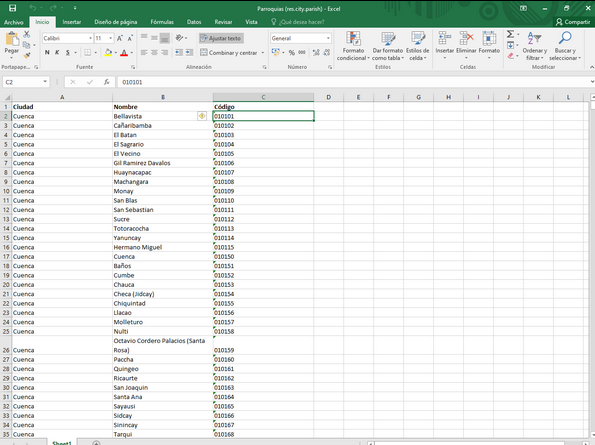This screenshot has height=445, width=595.
Task: Increase the font size with the larger A
Action: 120,38
